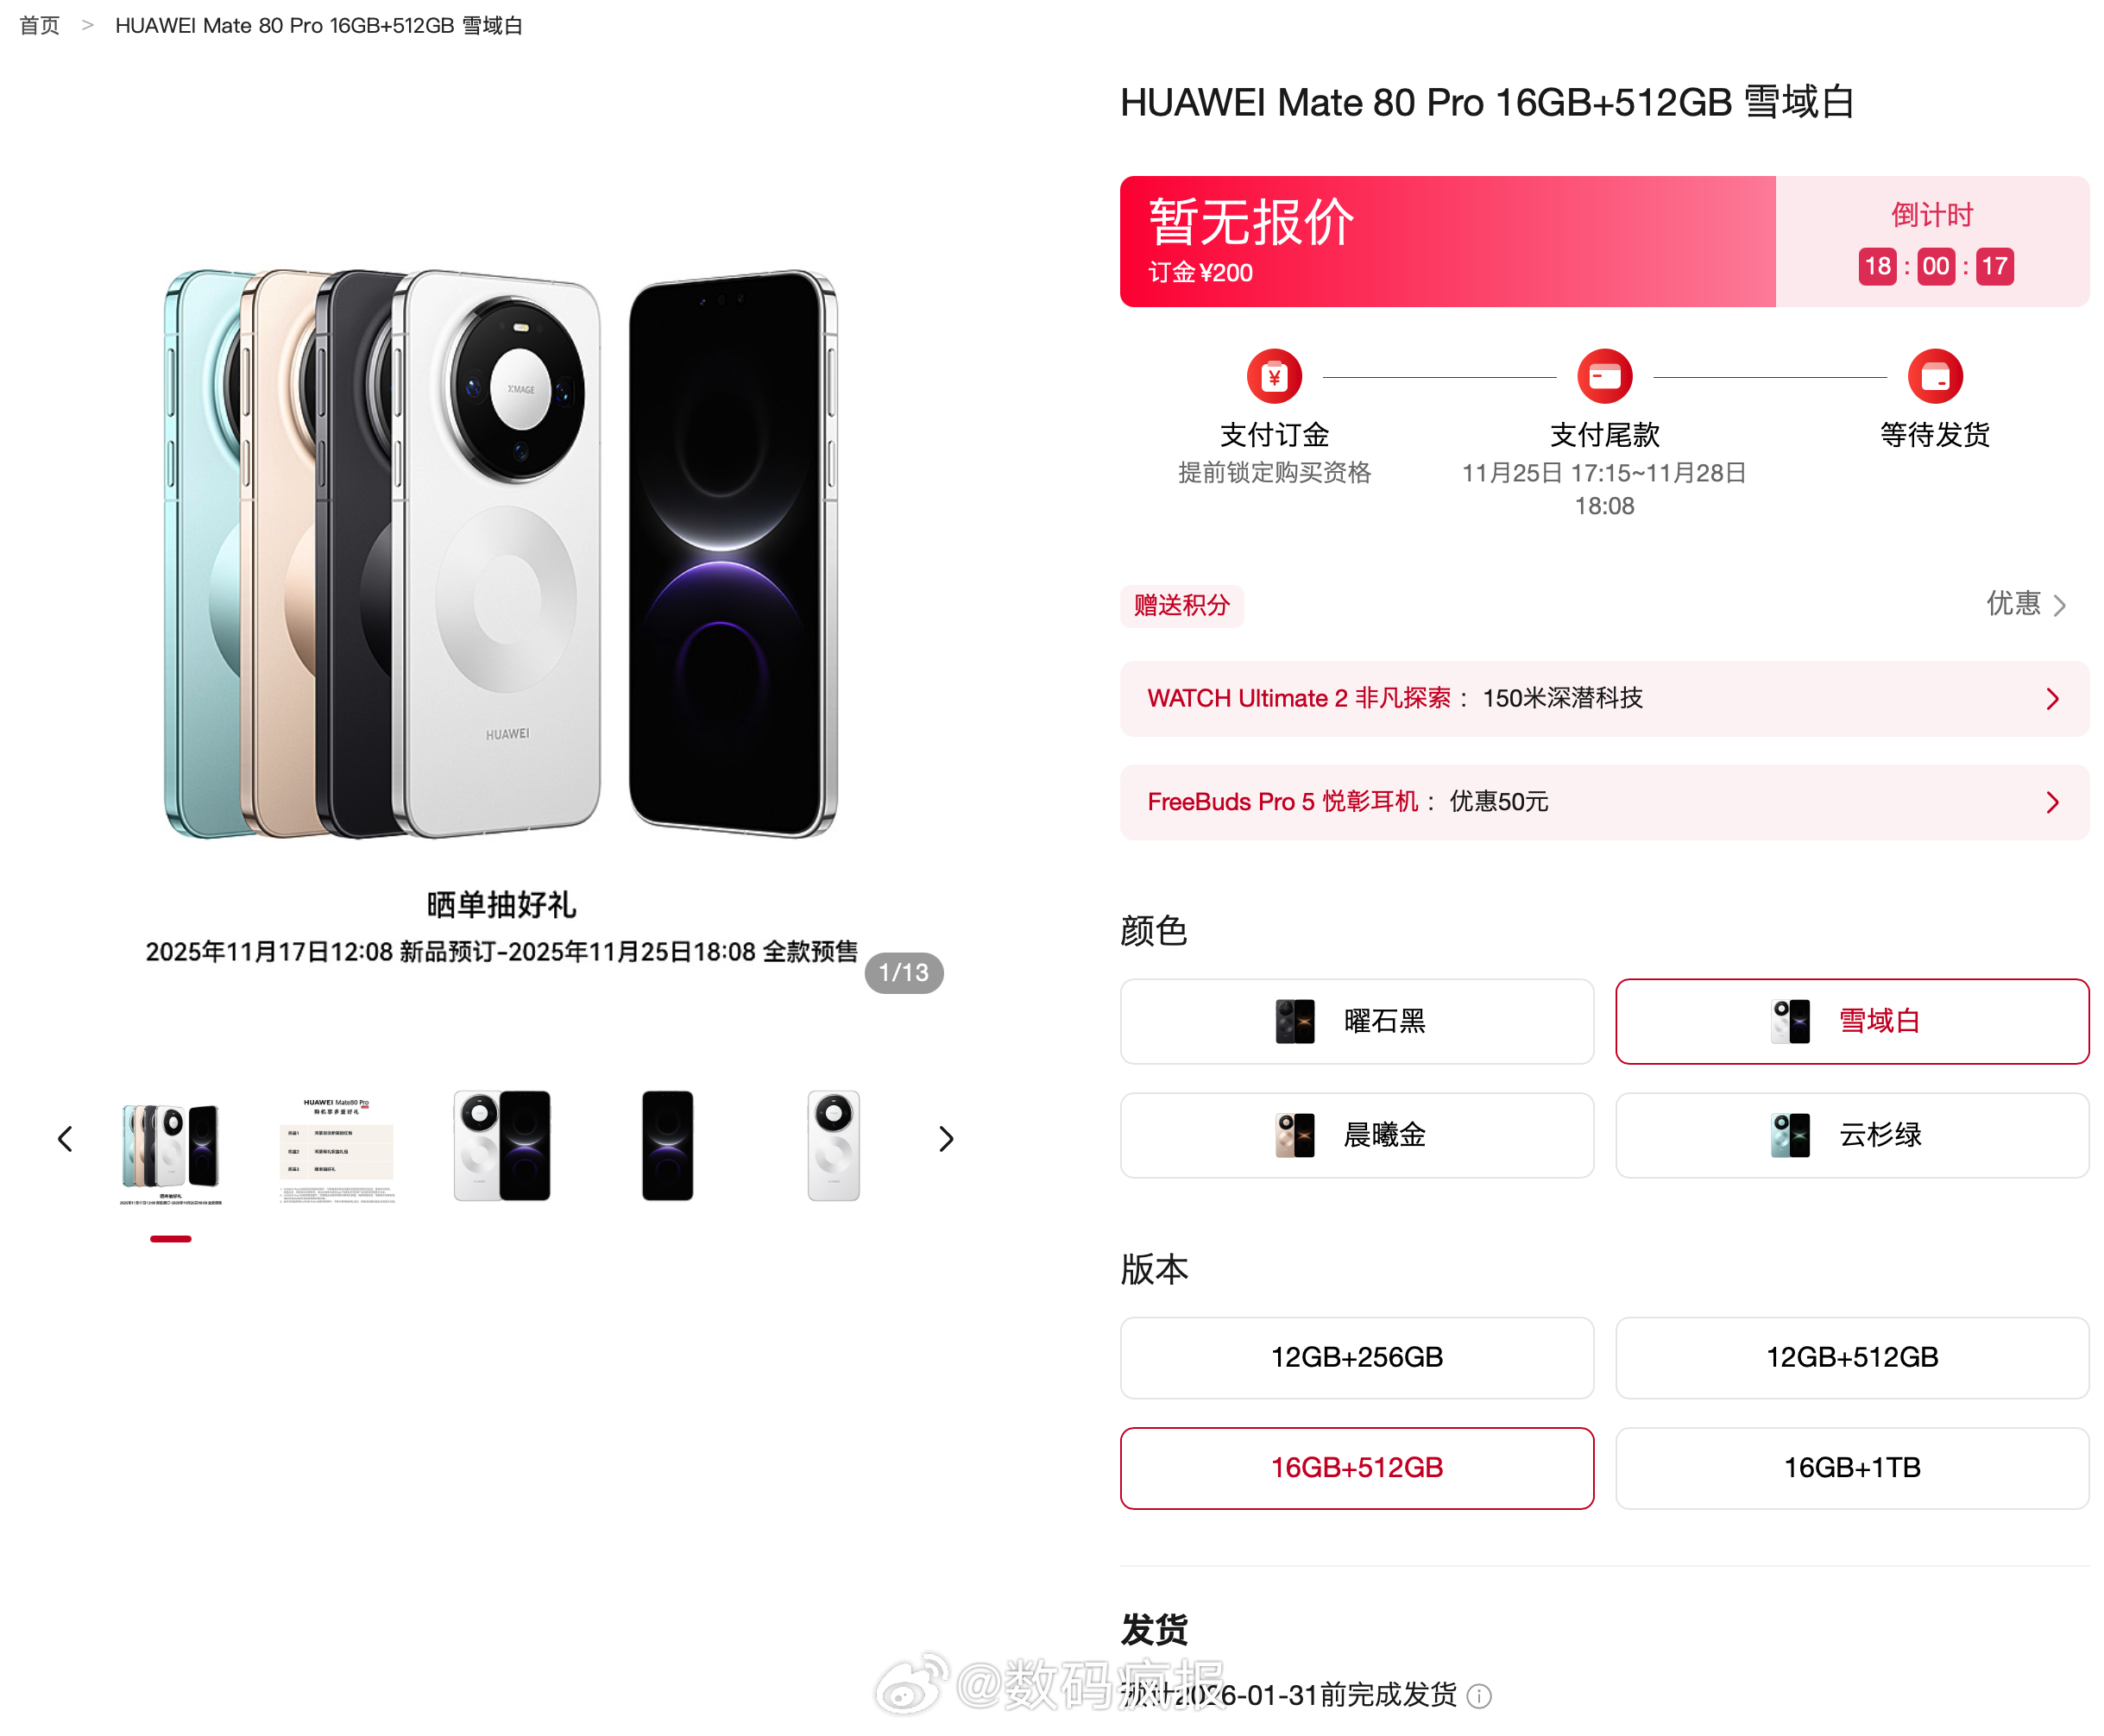Viewport: 2104px width, 1736px height.
Task: Click the 支付订金 deposit step icon
Action: [x=1273, y=377]
